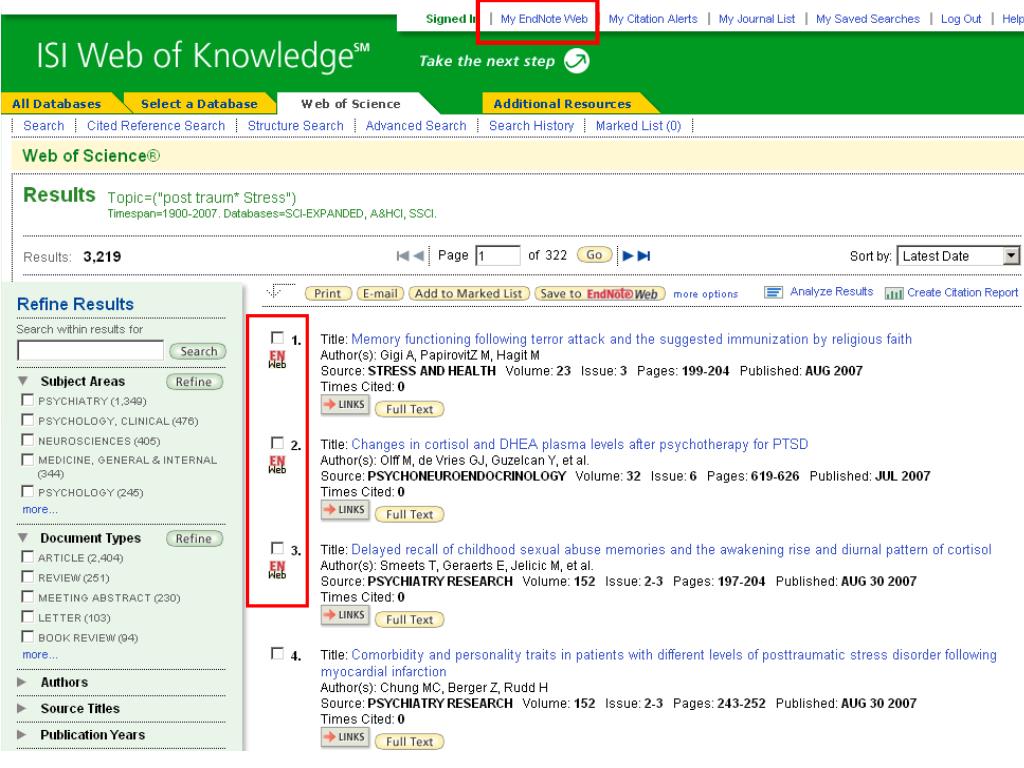This screenshot has height=768, width=1024.
Task: Select checkbox for result 4
Action: coord(278,653)
